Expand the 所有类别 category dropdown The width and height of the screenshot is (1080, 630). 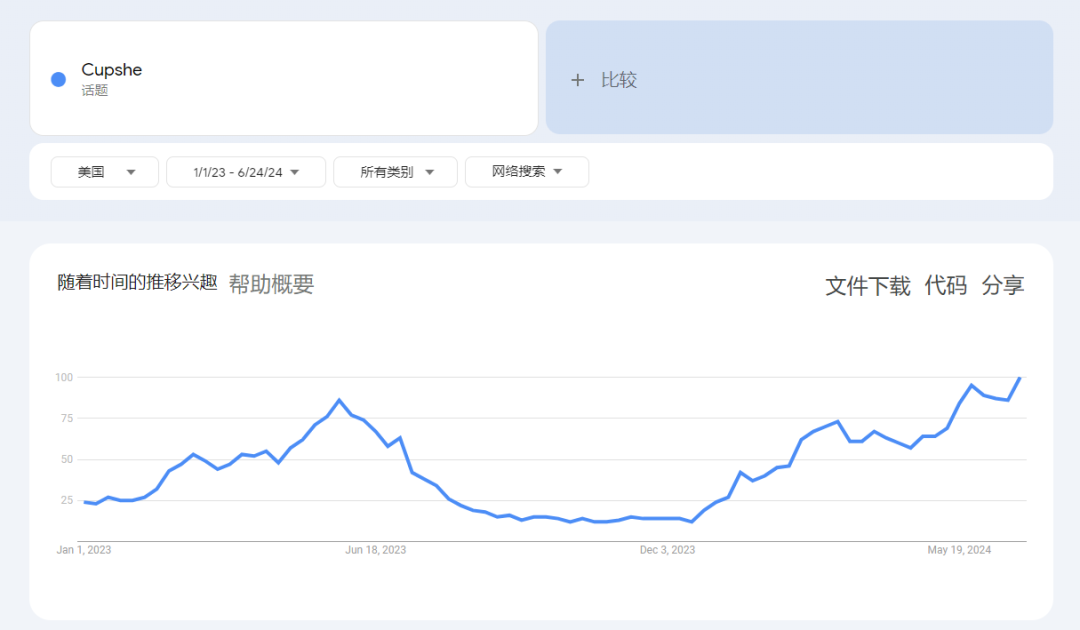click(395, 171)
